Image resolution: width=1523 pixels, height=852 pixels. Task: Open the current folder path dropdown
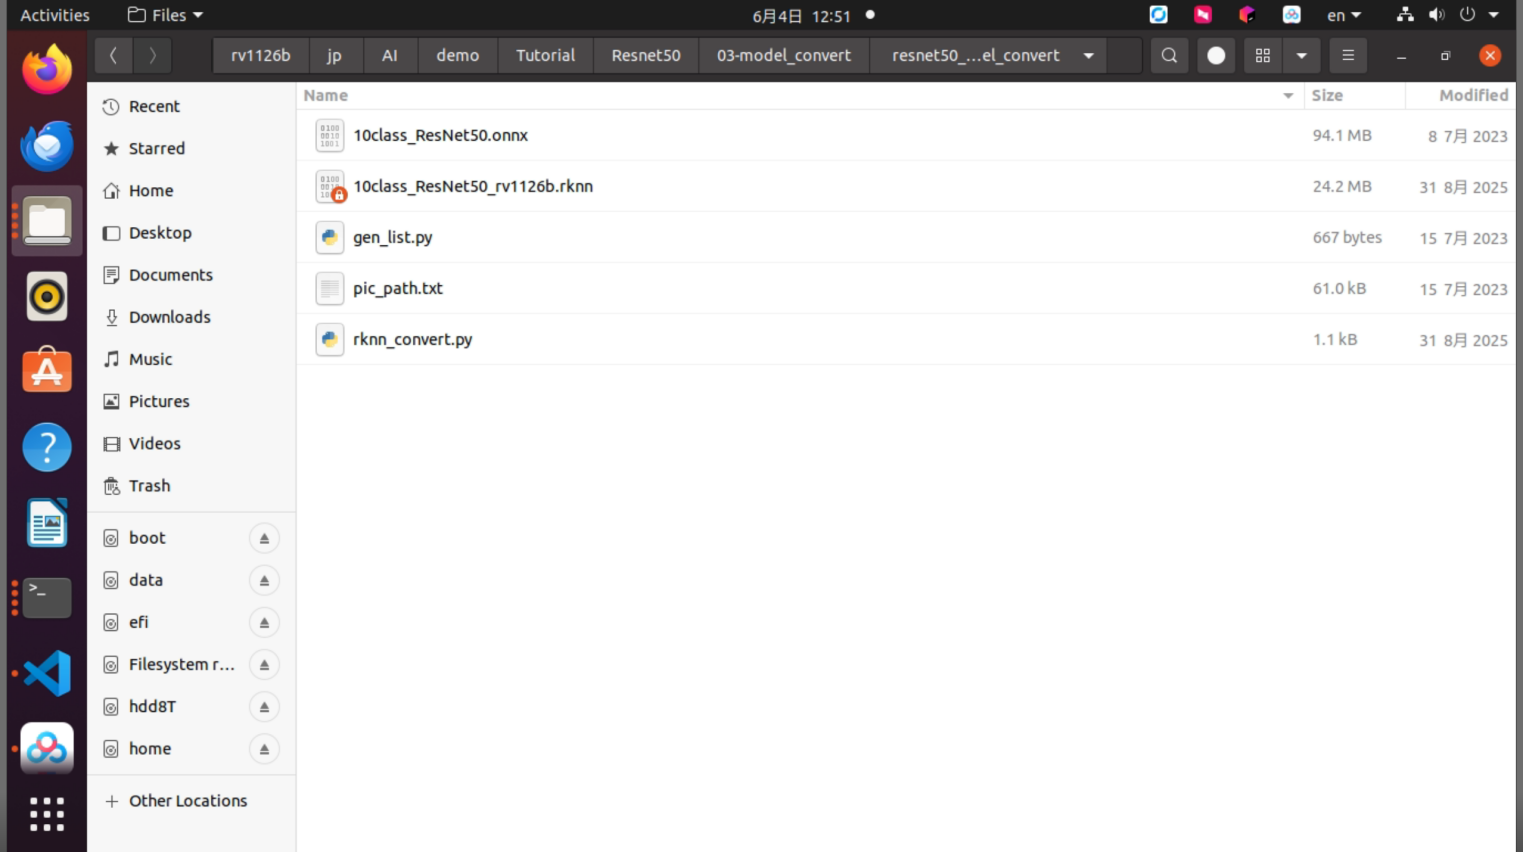pos(1088,56)
